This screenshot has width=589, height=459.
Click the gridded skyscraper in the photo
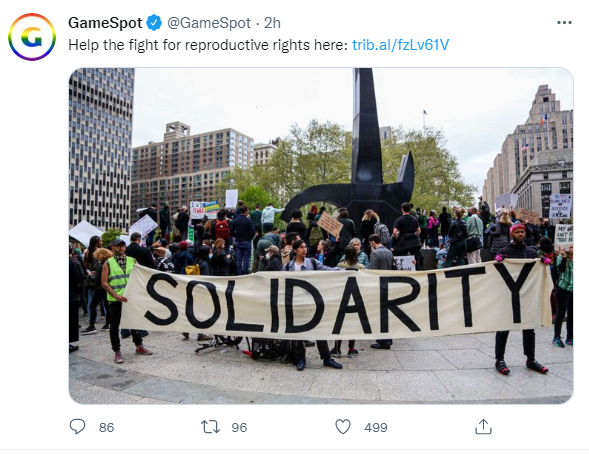pos(101,148)
